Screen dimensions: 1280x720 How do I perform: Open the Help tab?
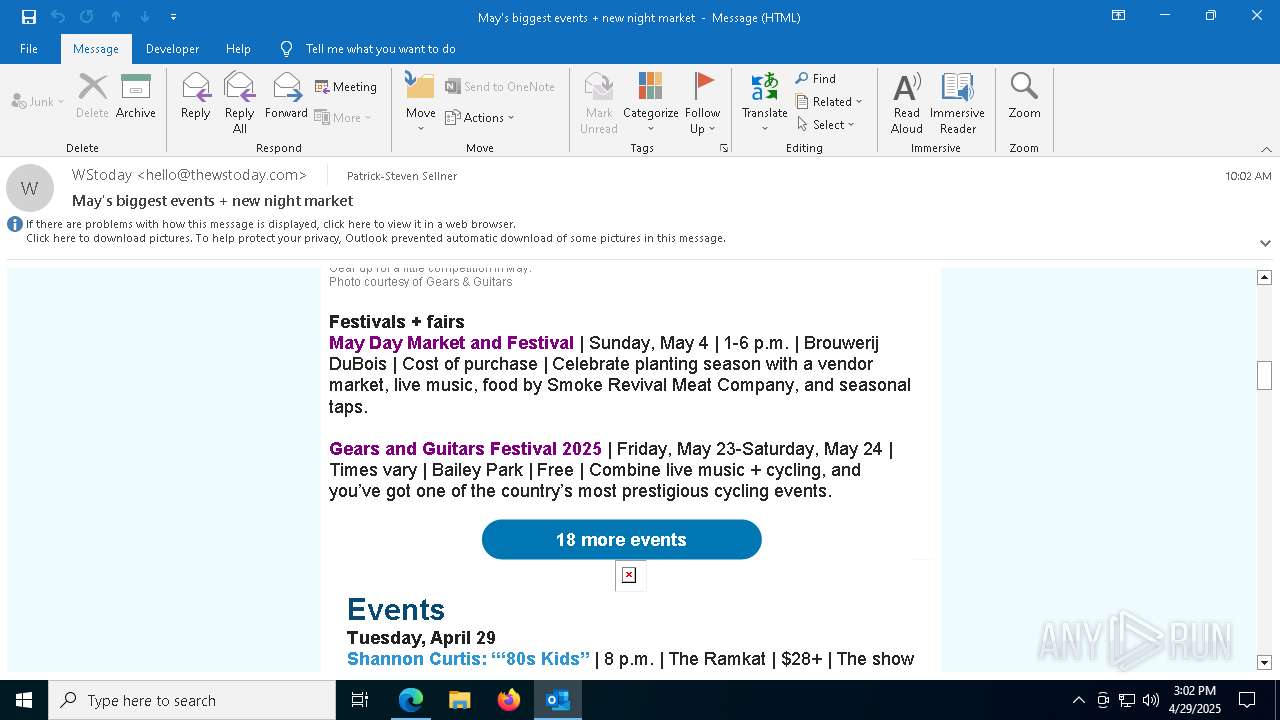pyautogui.click(x=238, y=49)
